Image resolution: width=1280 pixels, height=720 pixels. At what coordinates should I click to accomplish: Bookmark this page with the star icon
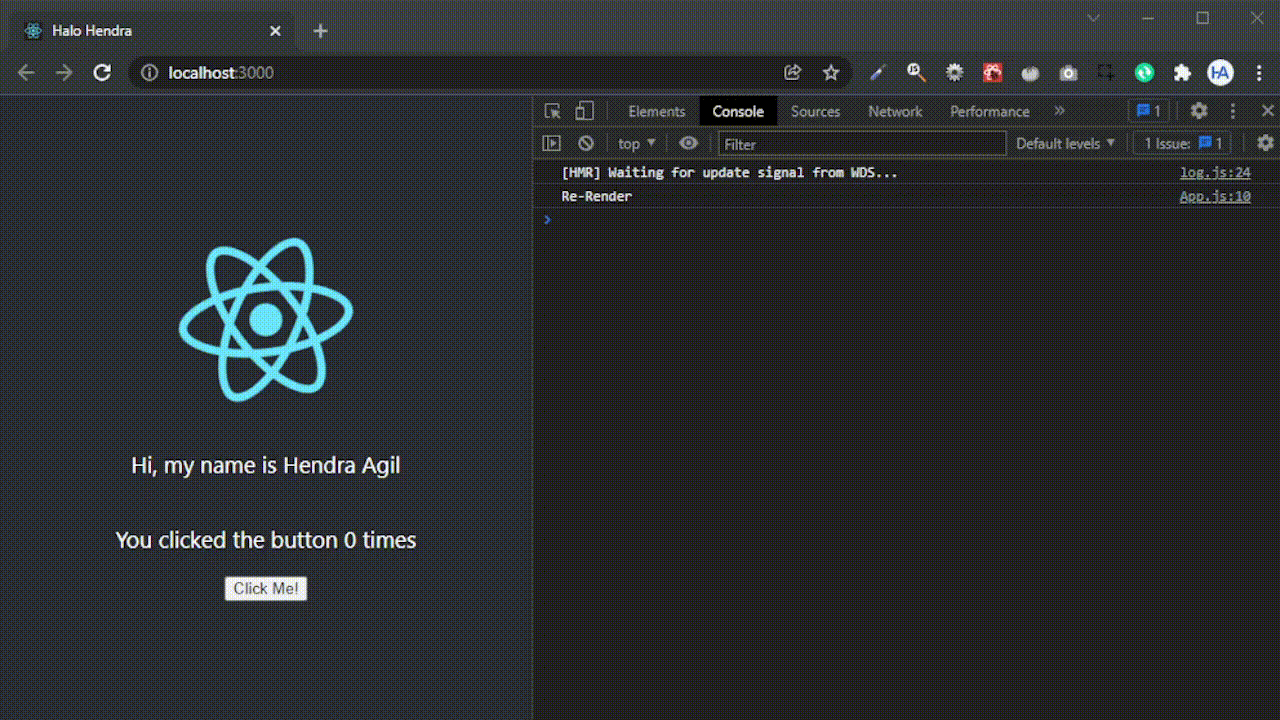[830, 72]
